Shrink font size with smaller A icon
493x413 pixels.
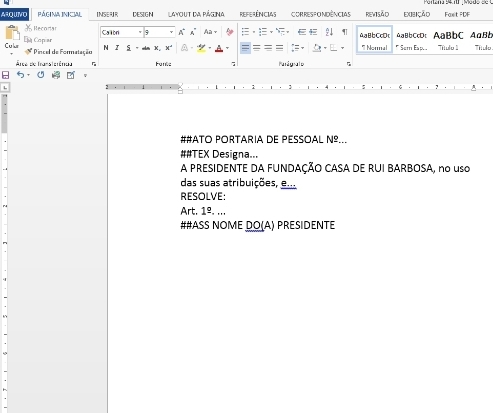(193, 32)
